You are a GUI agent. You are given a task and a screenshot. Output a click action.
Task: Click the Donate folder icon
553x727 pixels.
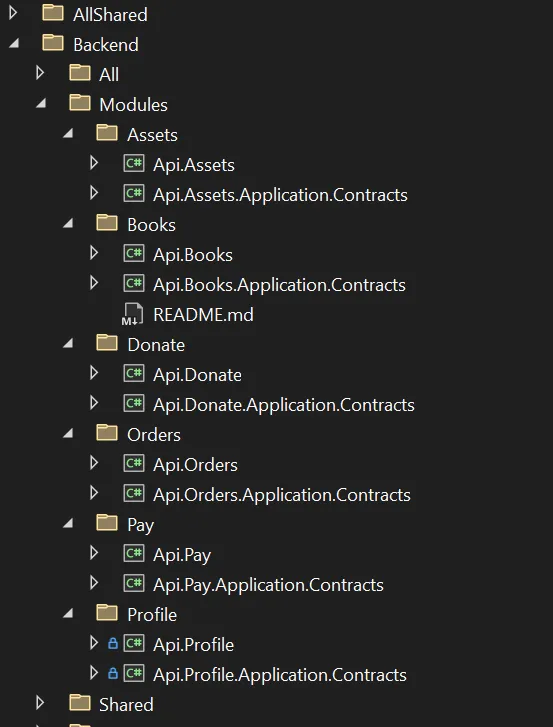point(107,343)
